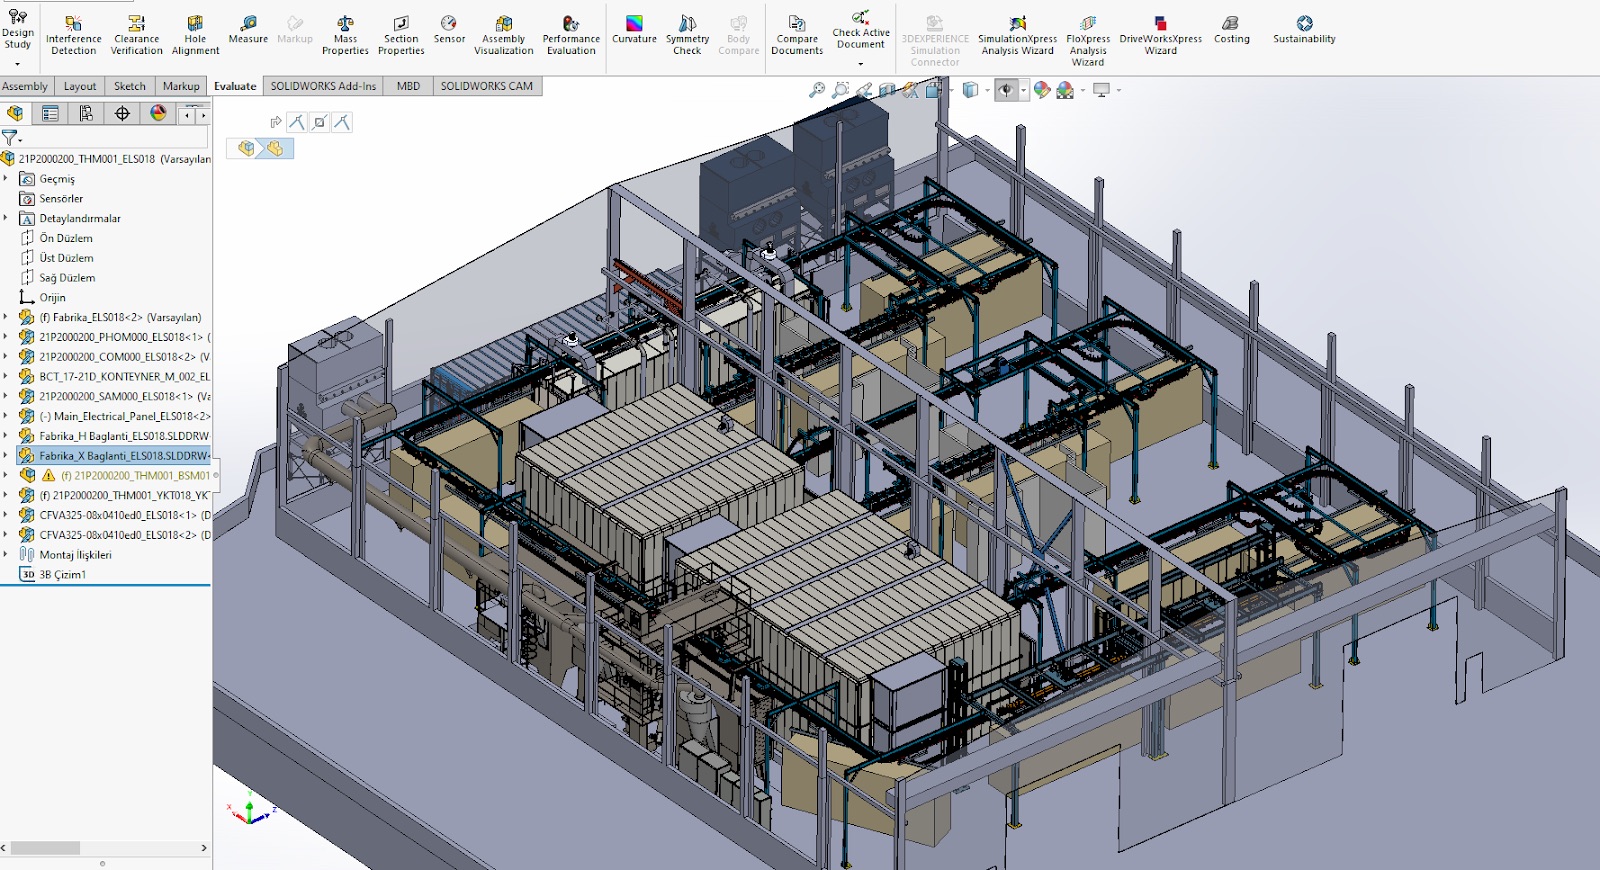Click the panel tabs scroll-right arrow
1600x870 pixels.
203,115
